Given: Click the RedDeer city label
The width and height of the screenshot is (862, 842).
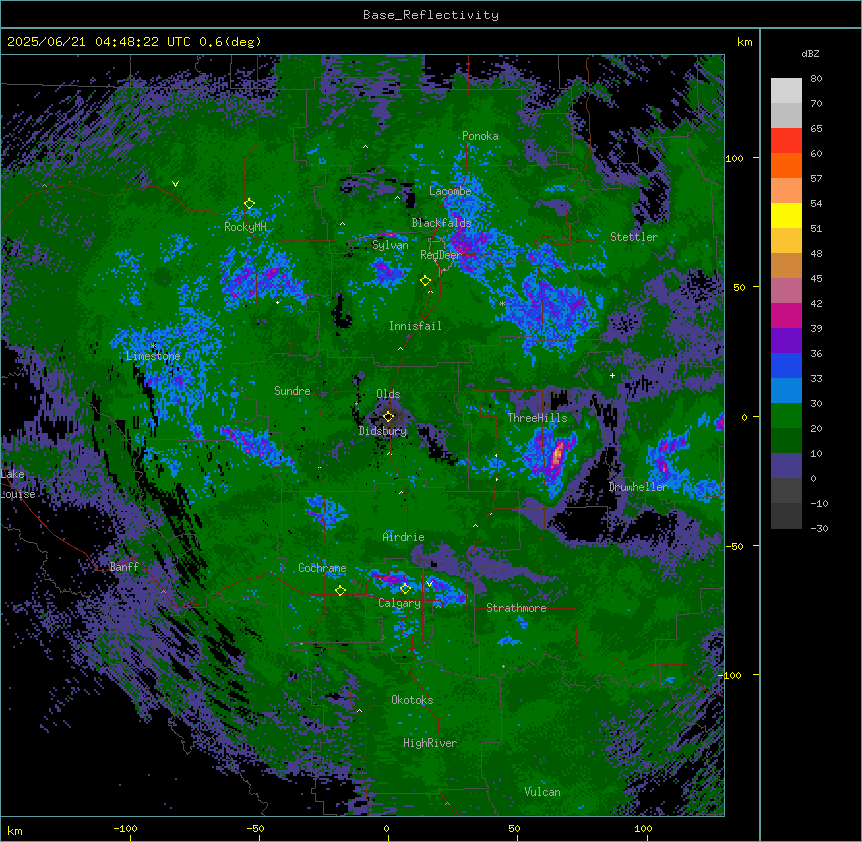Looking at the screenshot, I should [x=441, y=255].
